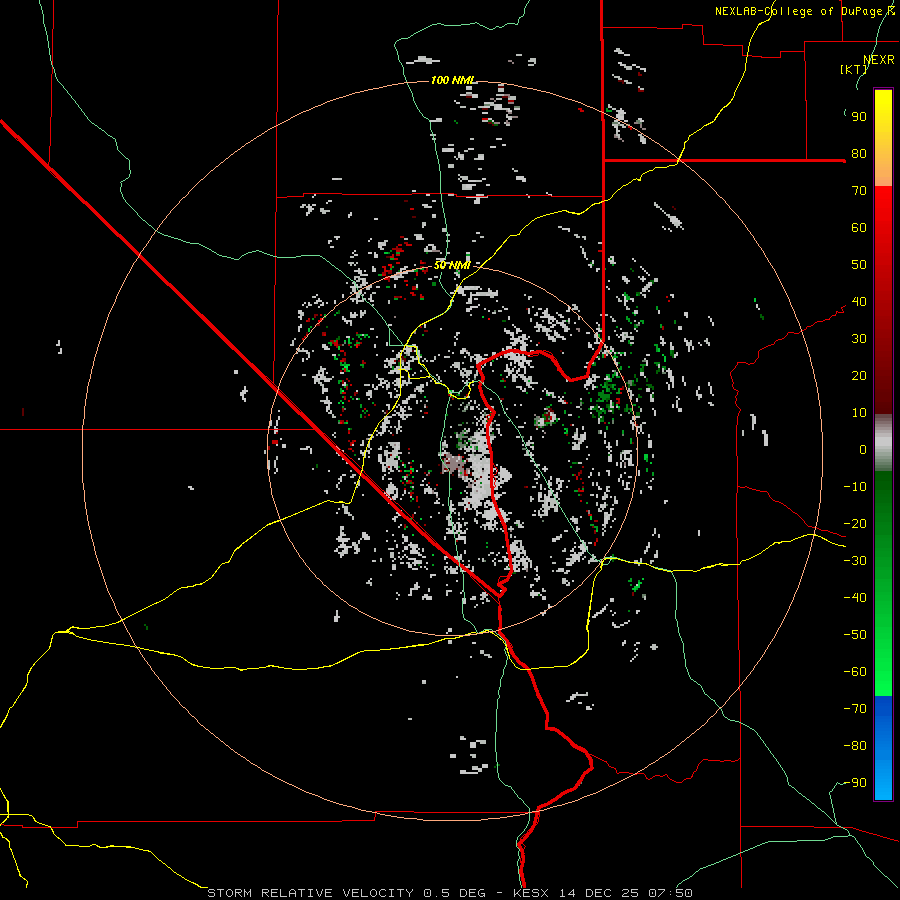The width and height of the screenshot is (900, 900).
Task: Click the "14 DEC 25" date text
Action: point(599,893)
